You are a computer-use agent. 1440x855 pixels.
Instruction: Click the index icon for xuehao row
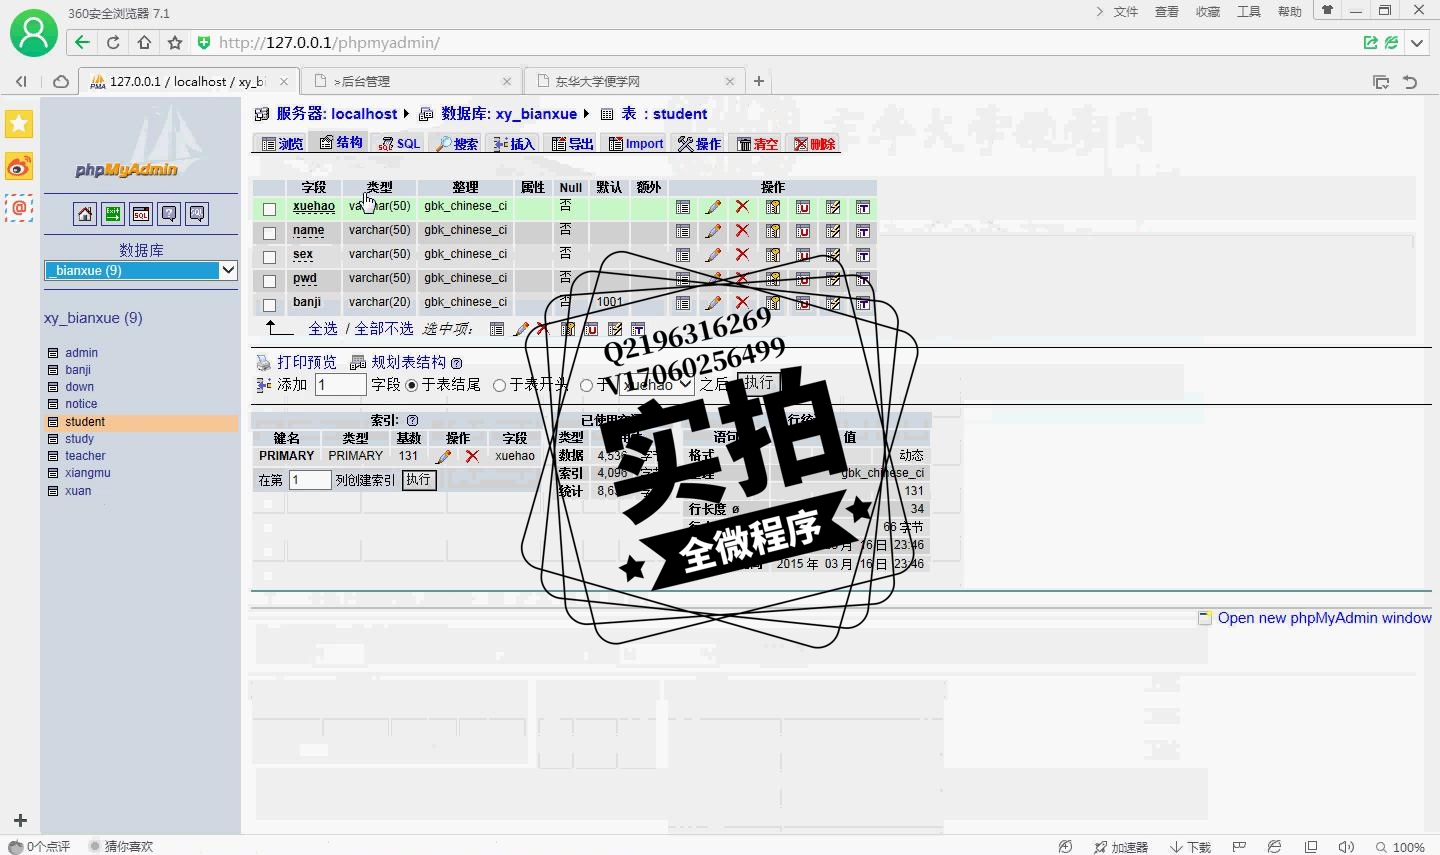coord(833,207)
